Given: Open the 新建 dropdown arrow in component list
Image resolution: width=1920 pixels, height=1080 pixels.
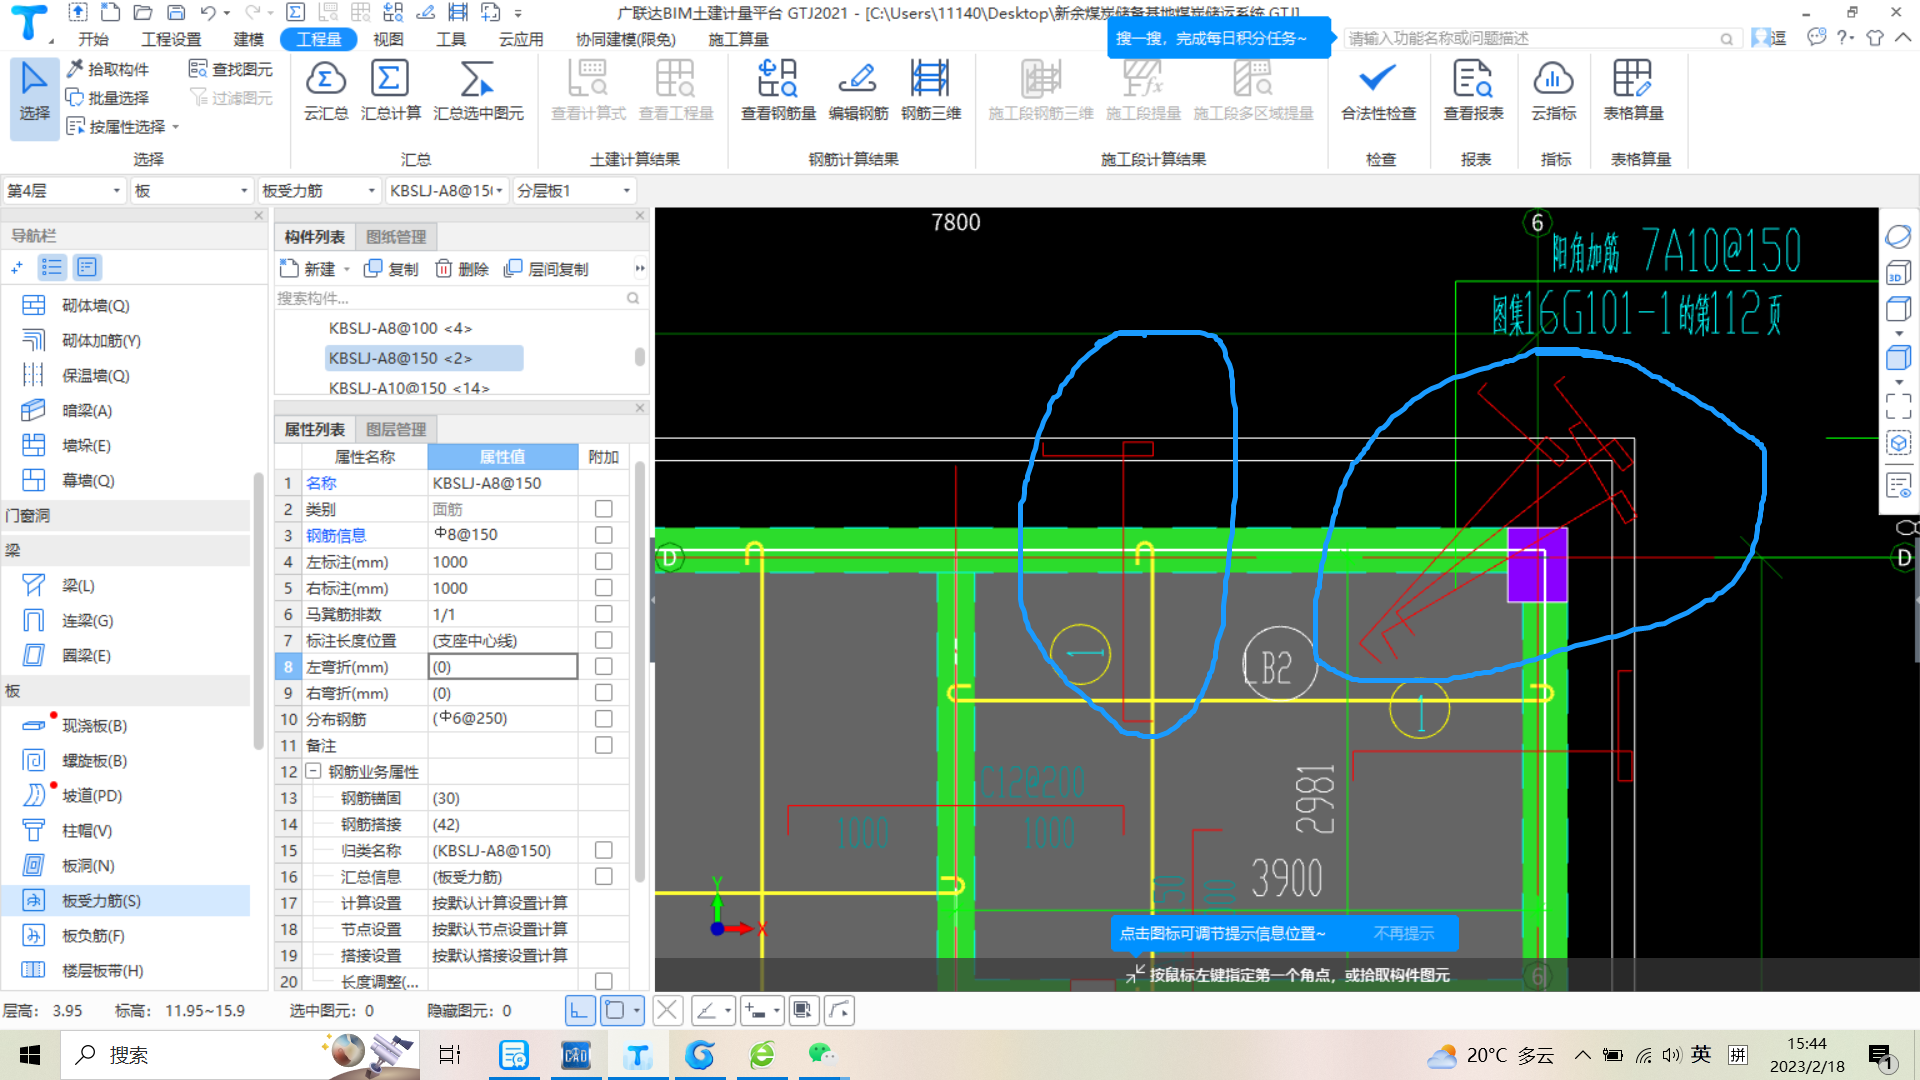Looking at the screenshot, I should [347, 269].
